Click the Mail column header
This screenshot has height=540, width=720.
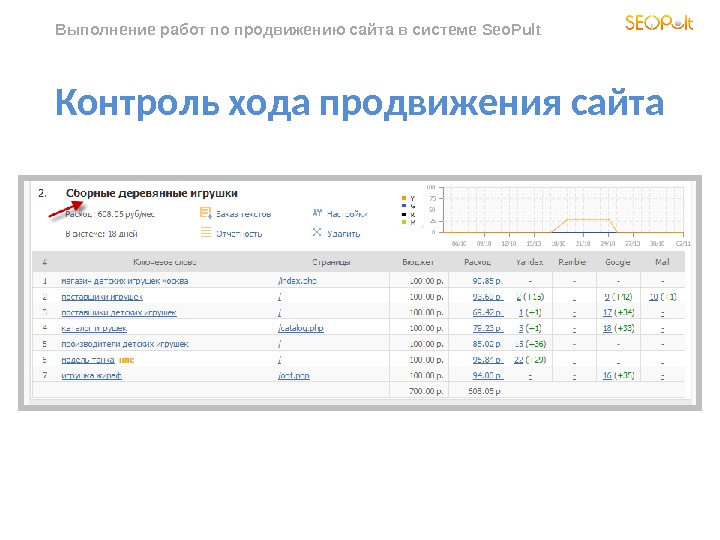tap(662, 262)
